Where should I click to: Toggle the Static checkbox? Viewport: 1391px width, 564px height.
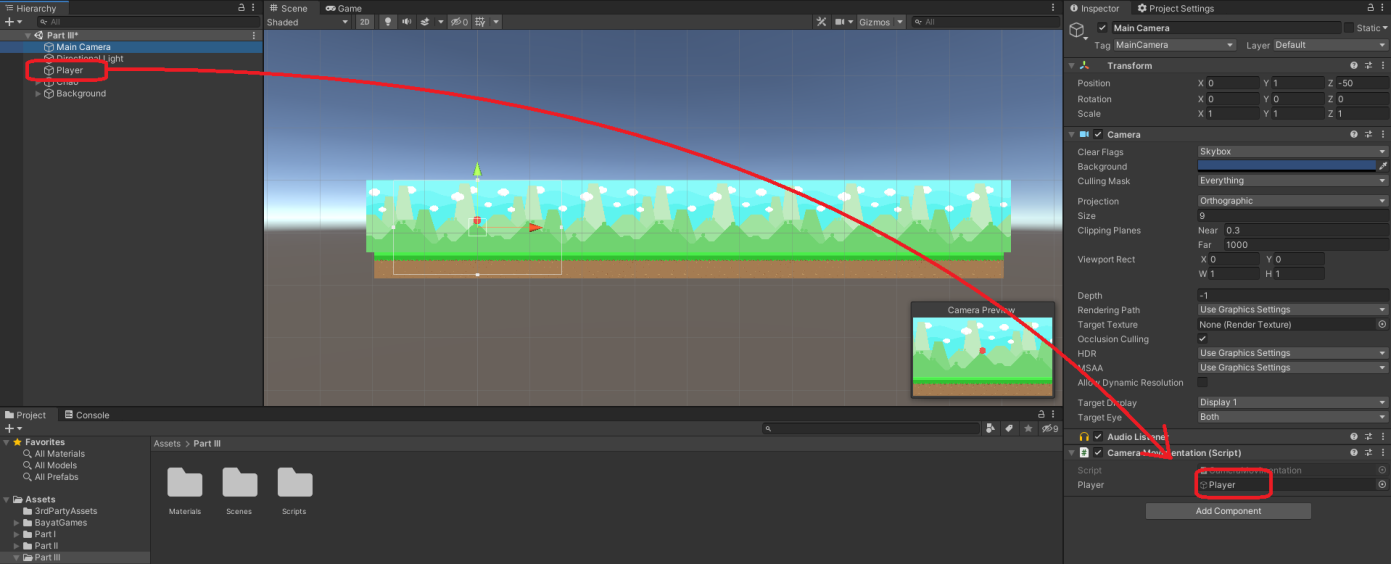point(1348,28)
